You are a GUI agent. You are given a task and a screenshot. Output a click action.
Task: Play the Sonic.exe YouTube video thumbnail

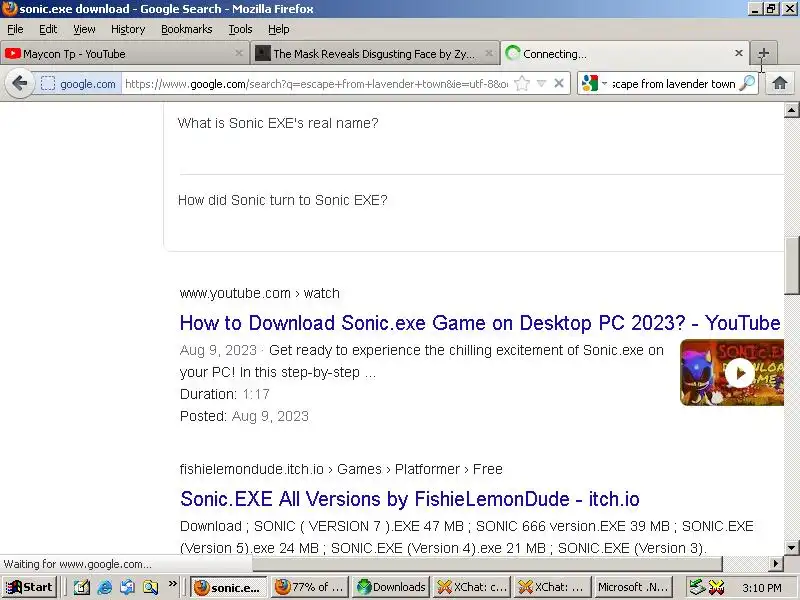click(x=732, y=373)
